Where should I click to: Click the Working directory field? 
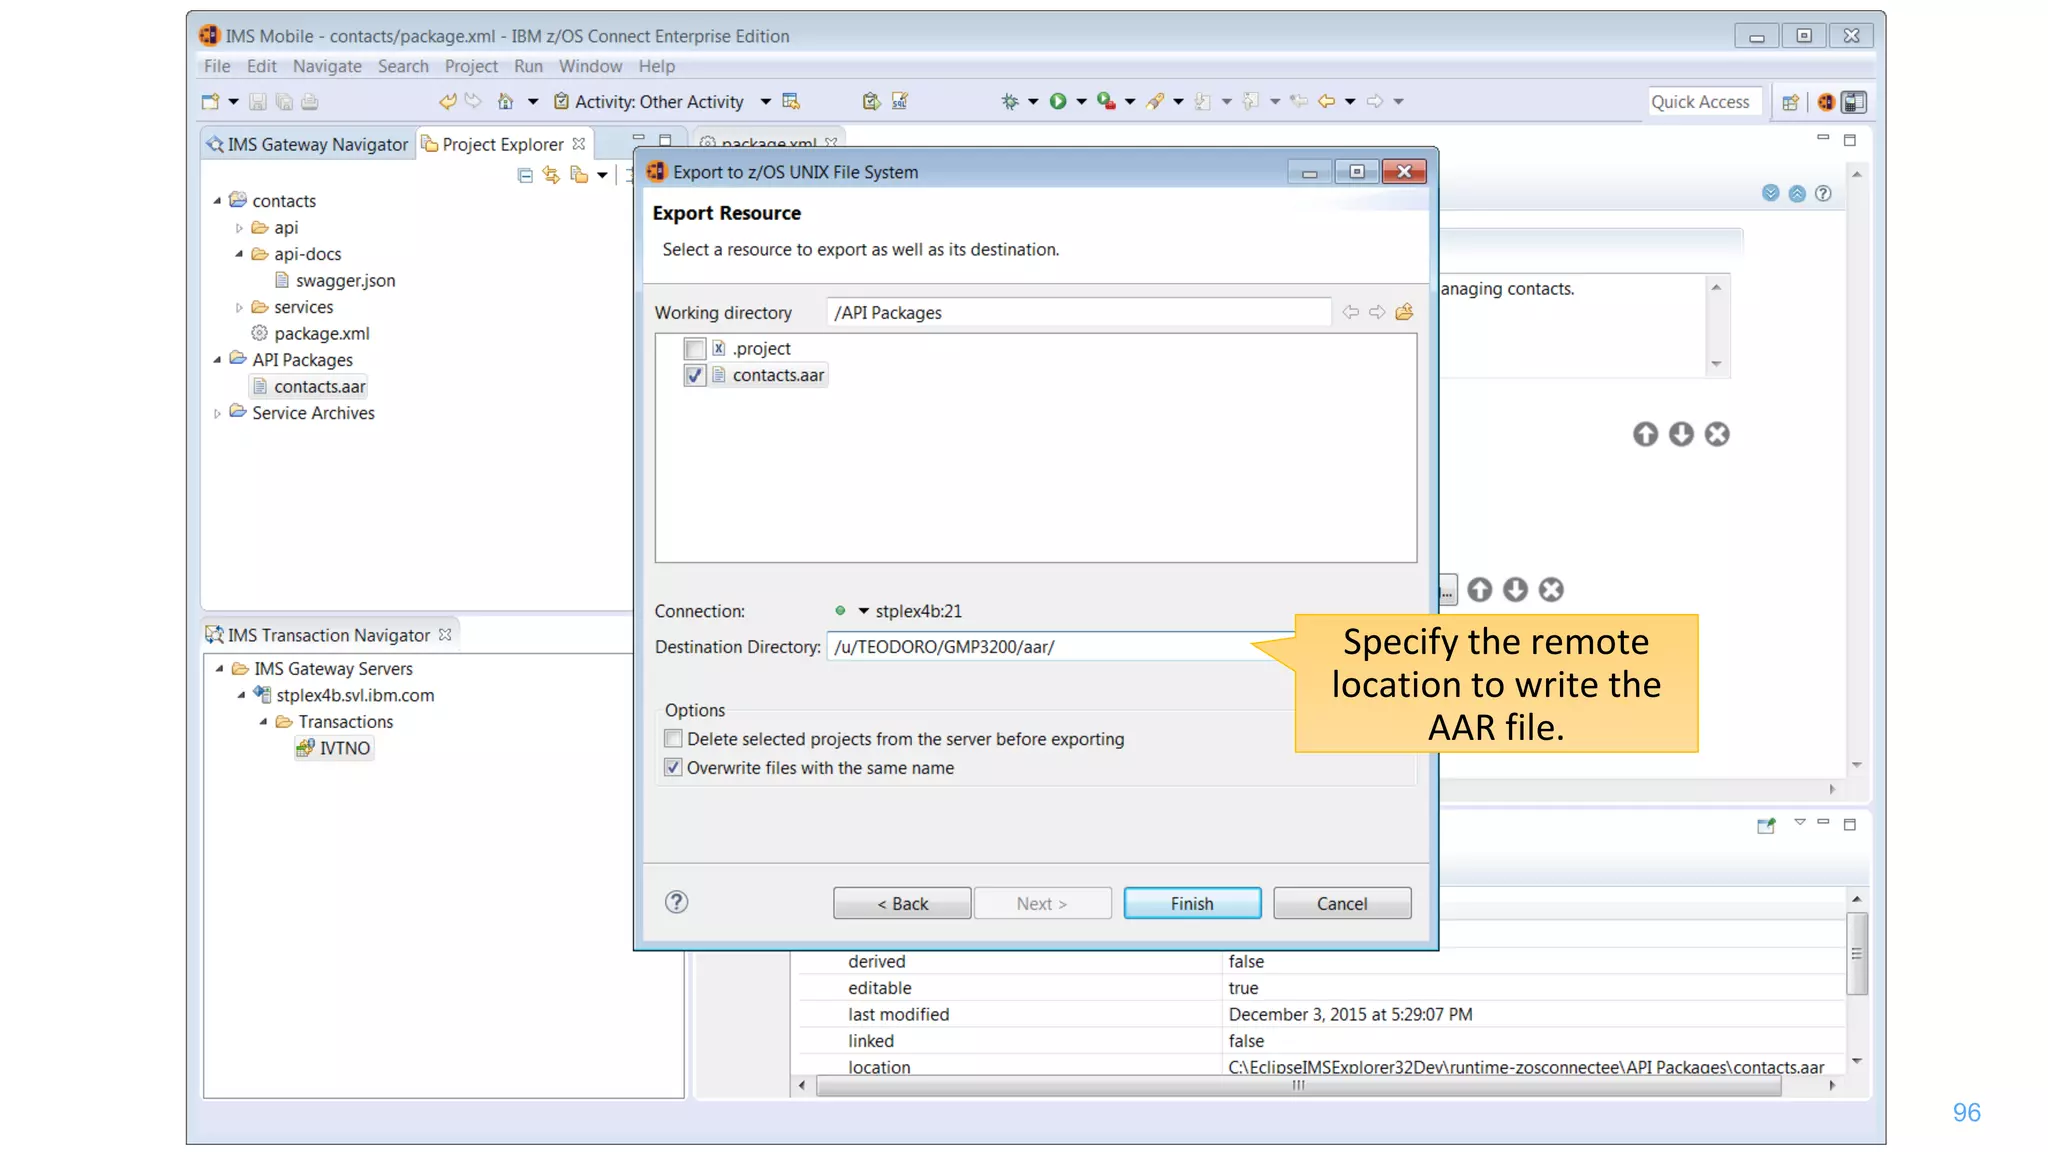coord(1079,312)
